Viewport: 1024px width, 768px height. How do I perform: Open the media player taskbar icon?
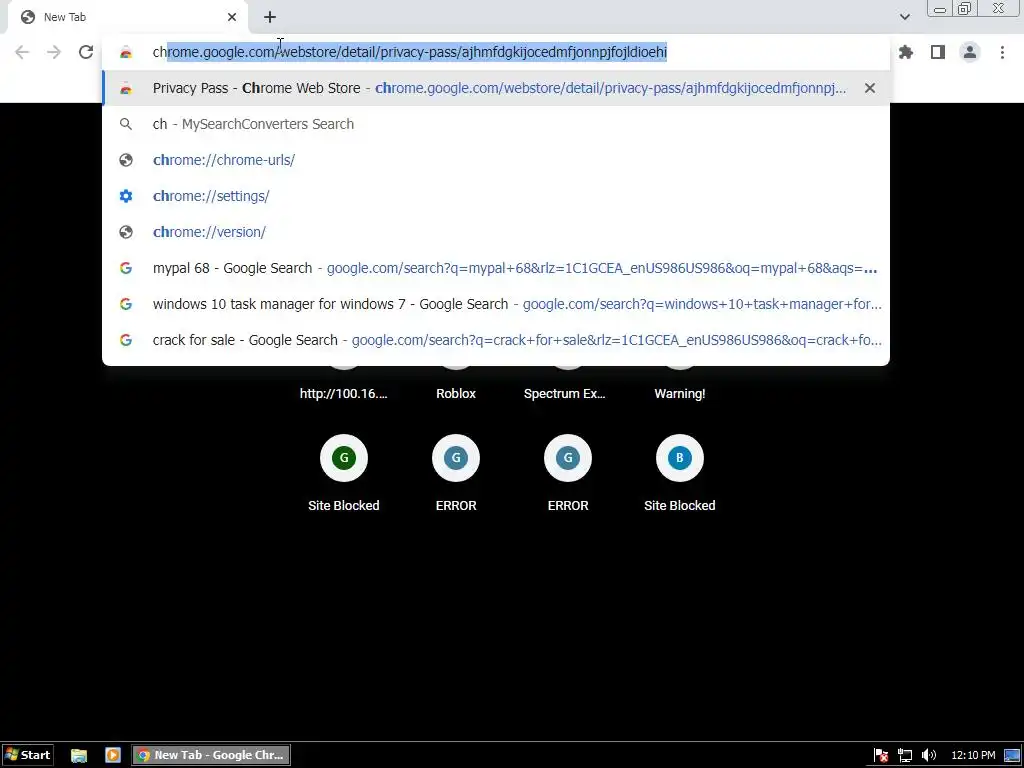pos(112,755)
